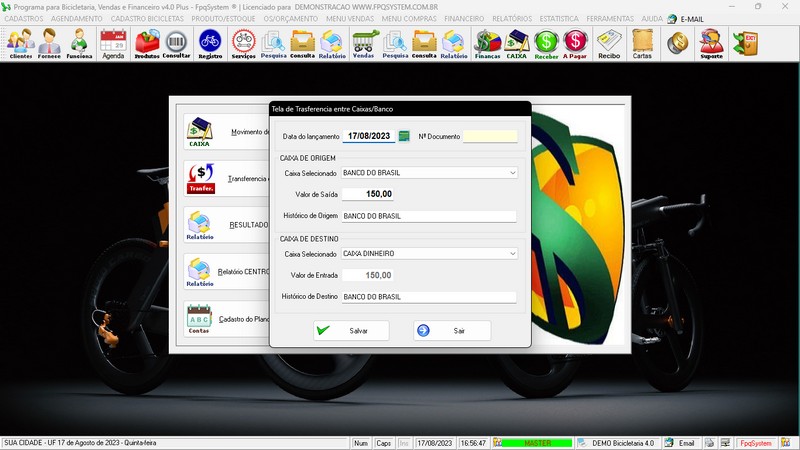Open the PRODUTO/ESTOQUE menu

[x=223, y=18]
